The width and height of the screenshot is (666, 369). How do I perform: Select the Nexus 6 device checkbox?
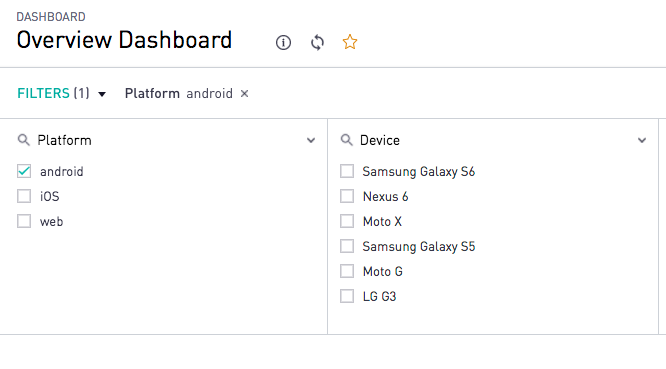click(x=347, y=196)
